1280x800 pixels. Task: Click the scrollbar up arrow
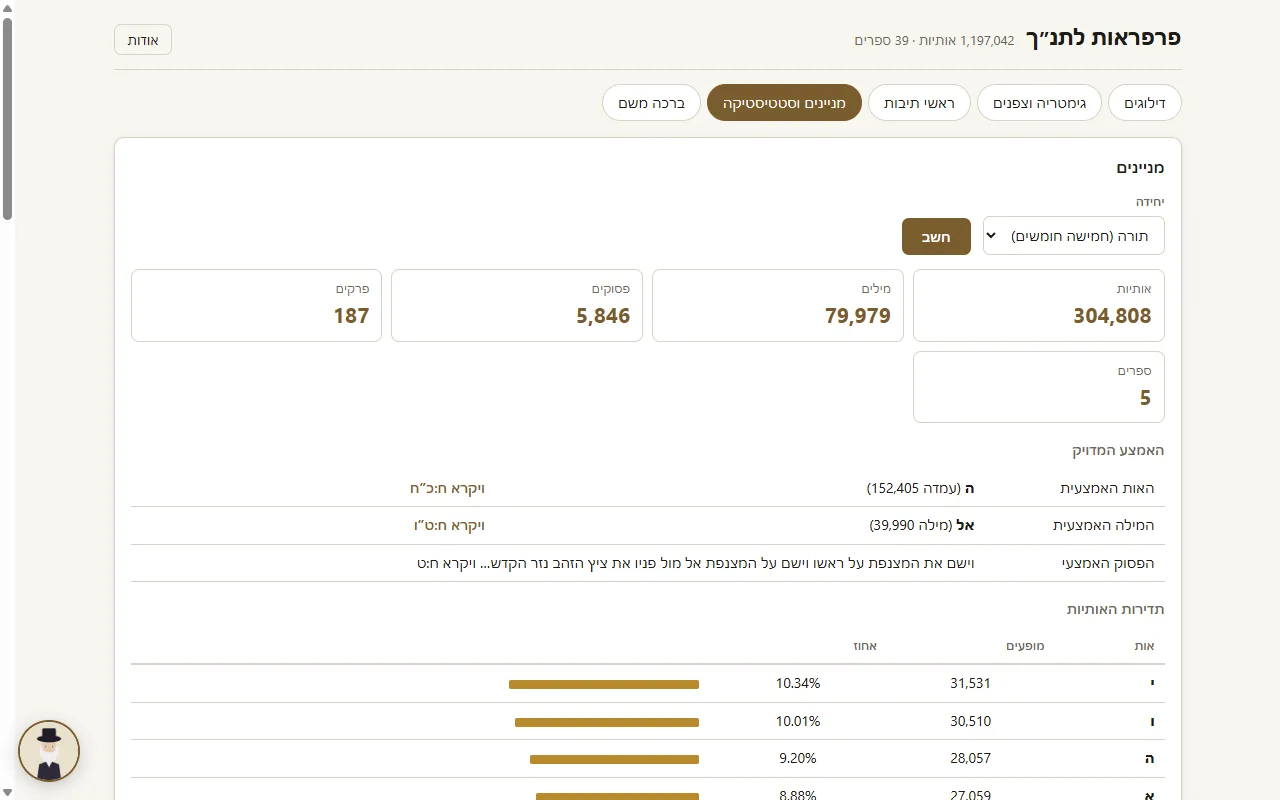[x=7, y=7]
